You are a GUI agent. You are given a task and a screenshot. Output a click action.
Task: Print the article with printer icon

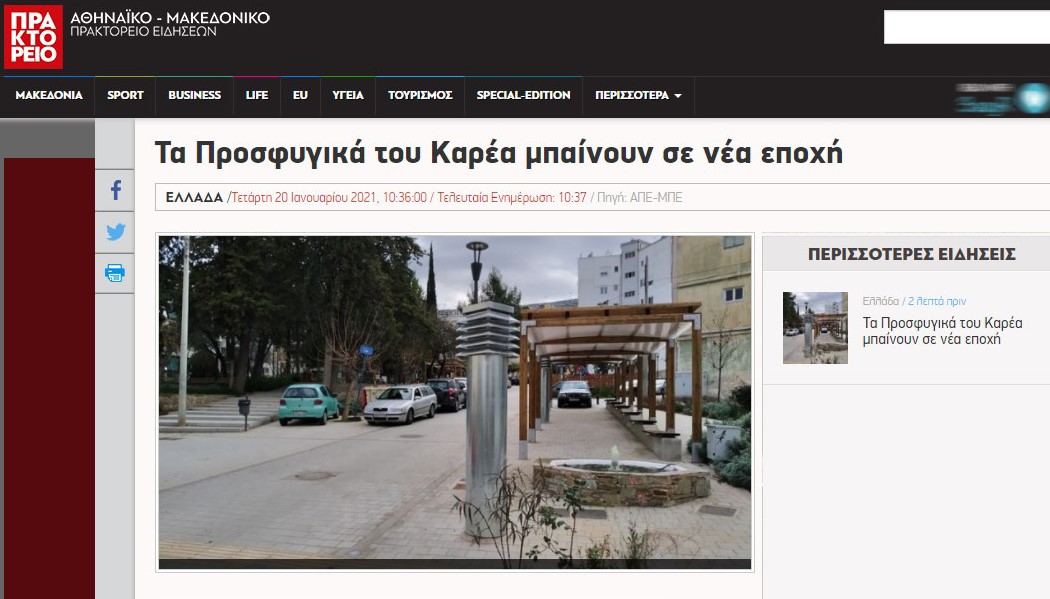point(115,273)
